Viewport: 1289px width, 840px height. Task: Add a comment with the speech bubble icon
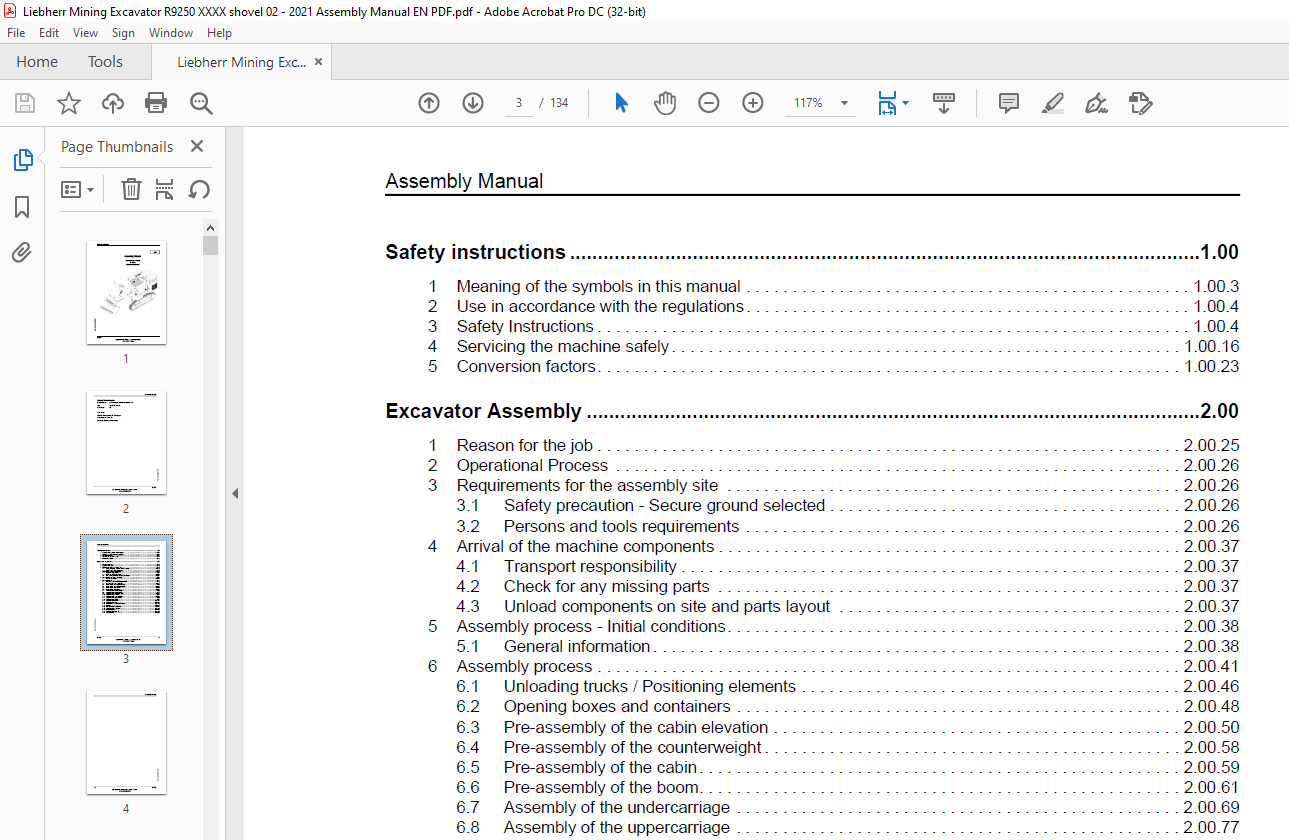click(1009, 103)
